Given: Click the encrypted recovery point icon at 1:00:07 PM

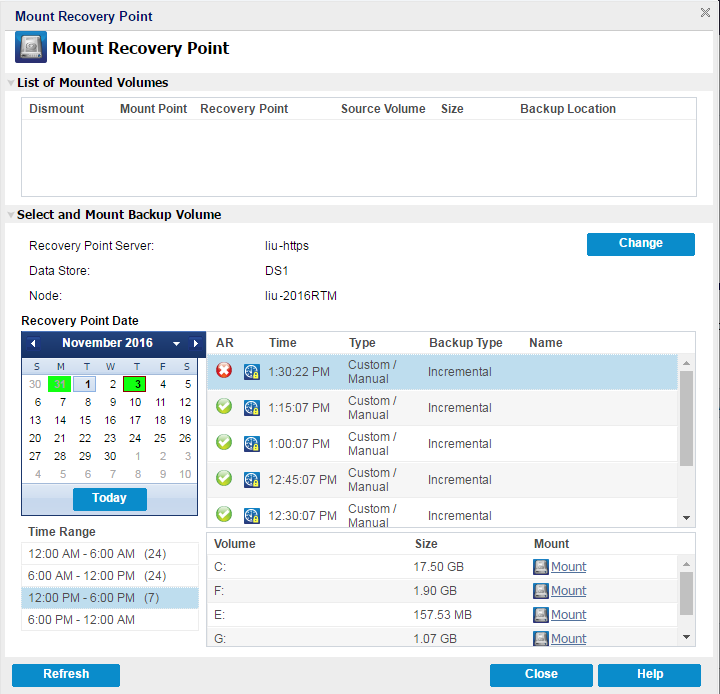Looking at the screenshot, I should pos(252,443).
